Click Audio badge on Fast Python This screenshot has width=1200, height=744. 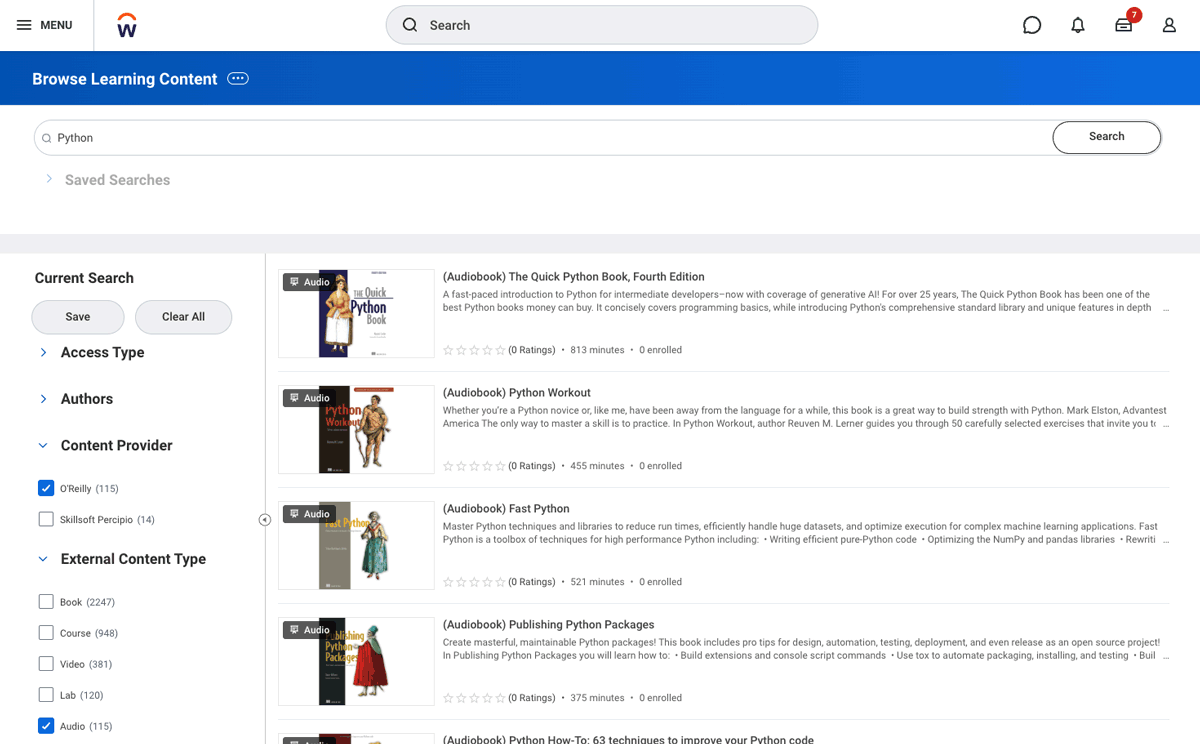[x=308, y=514]
